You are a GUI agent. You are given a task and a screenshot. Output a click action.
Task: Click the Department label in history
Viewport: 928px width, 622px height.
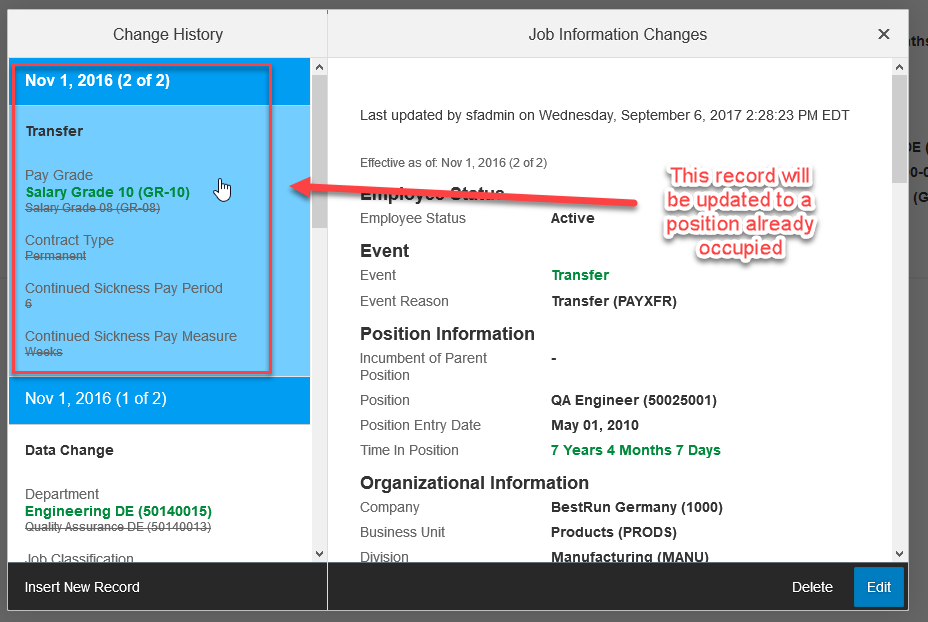[x=62, y=494]
